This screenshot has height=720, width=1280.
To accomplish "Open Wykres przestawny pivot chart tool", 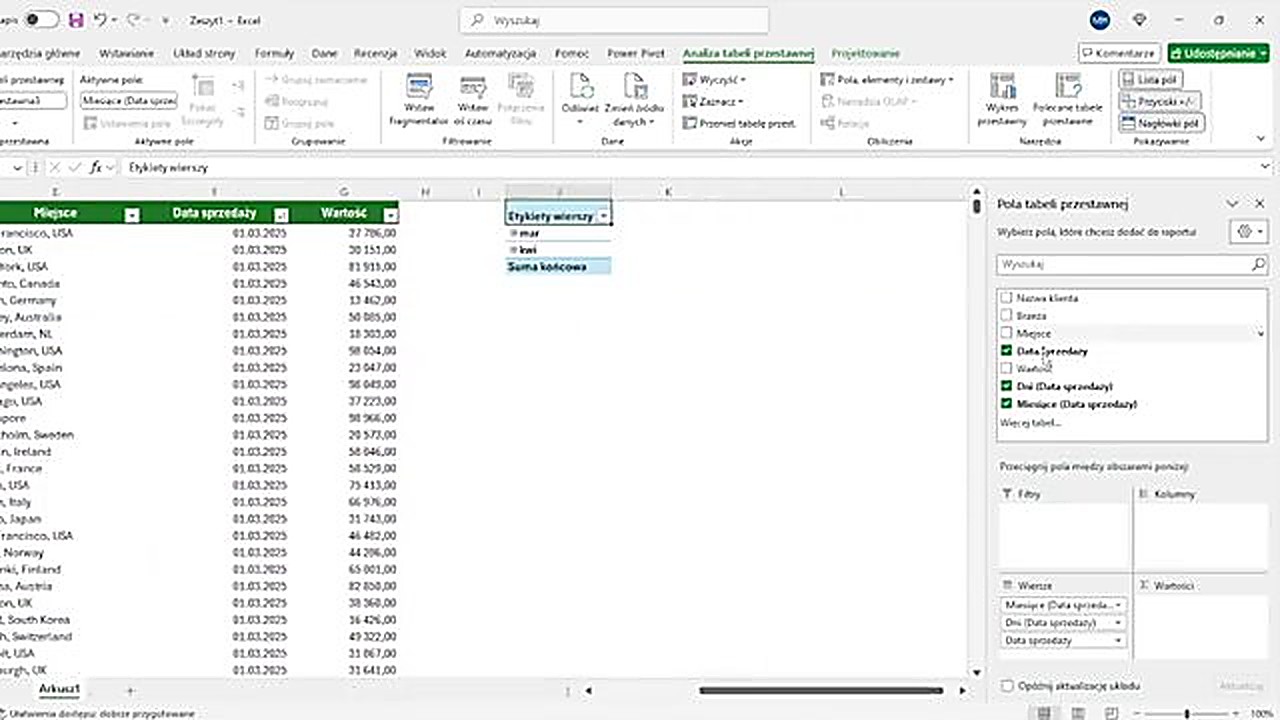I will 1002,88.
